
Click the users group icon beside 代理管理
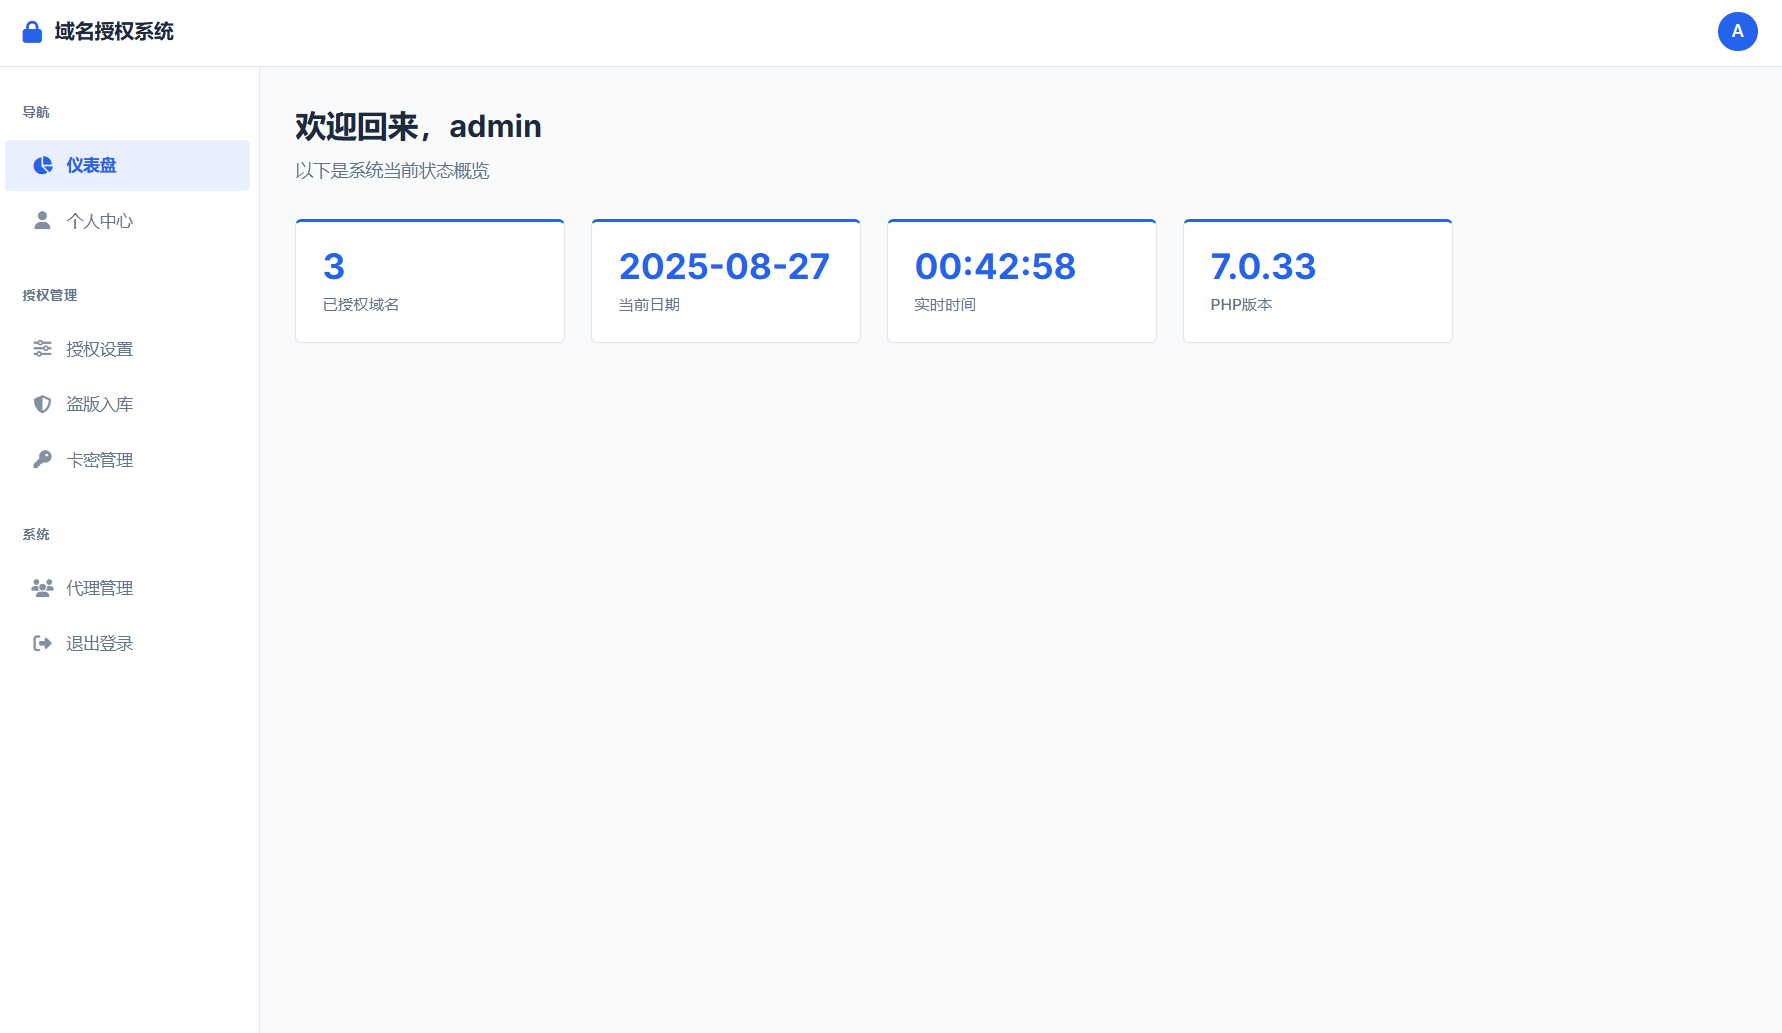coord(42,588)
